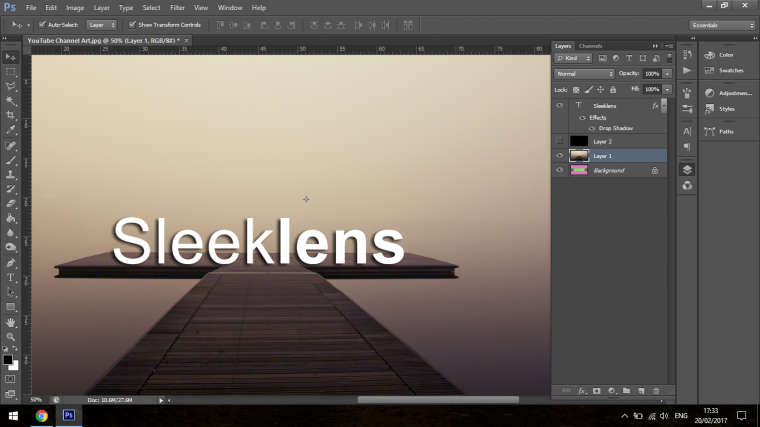This screenshot has height=427, width=760.
Task: Open the Swatches panel
Action: coord(731,70)
